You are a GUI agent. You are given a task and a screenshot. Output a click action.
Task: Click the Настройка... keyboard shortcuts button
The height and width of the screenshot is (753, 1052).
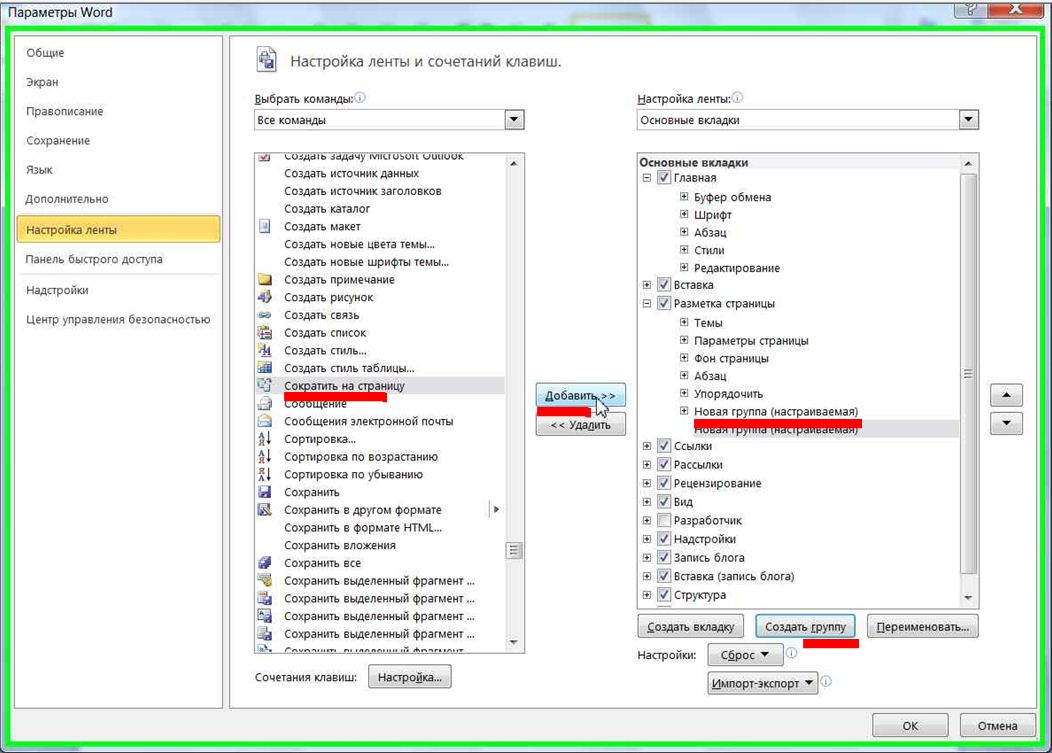[409, 677]
